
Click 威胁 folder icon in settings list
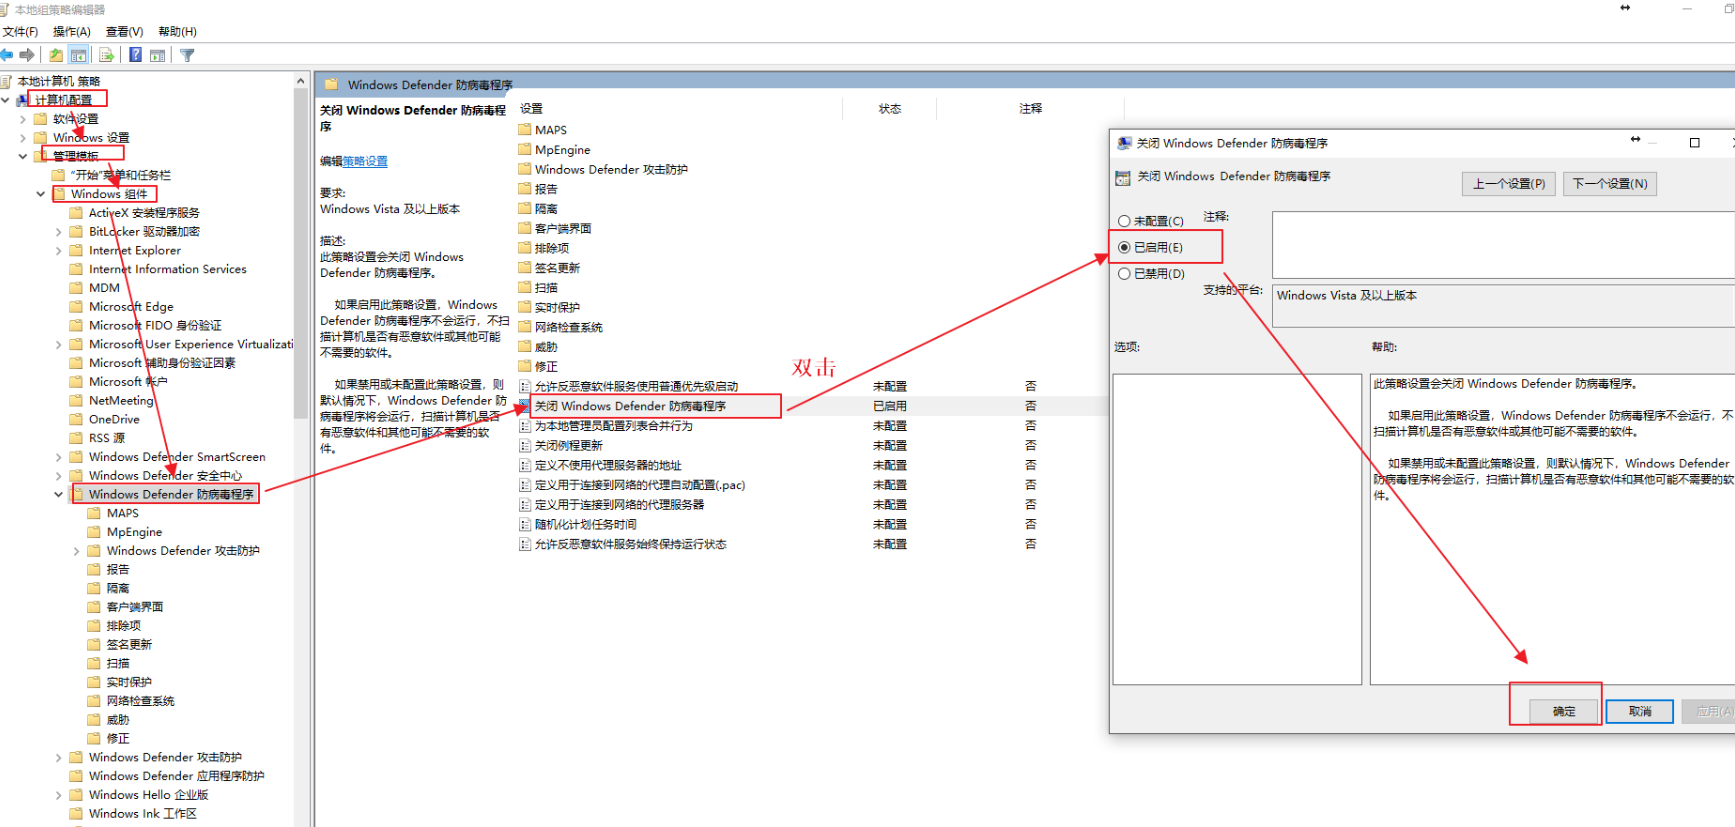[x=525, y=347]
